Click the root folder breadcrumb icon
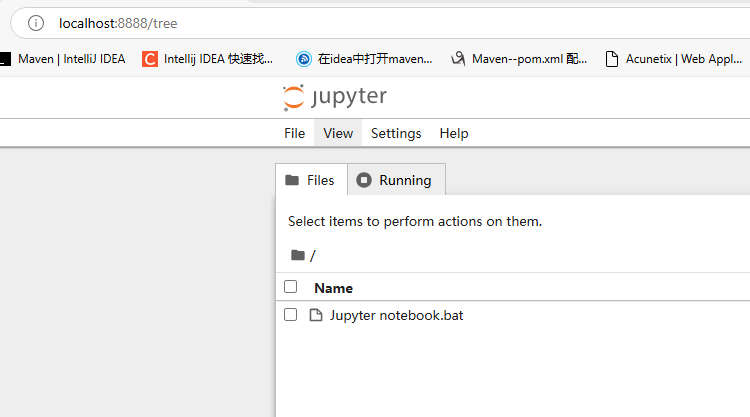Viewport: 750px width, 417px height. coord(298,255)
